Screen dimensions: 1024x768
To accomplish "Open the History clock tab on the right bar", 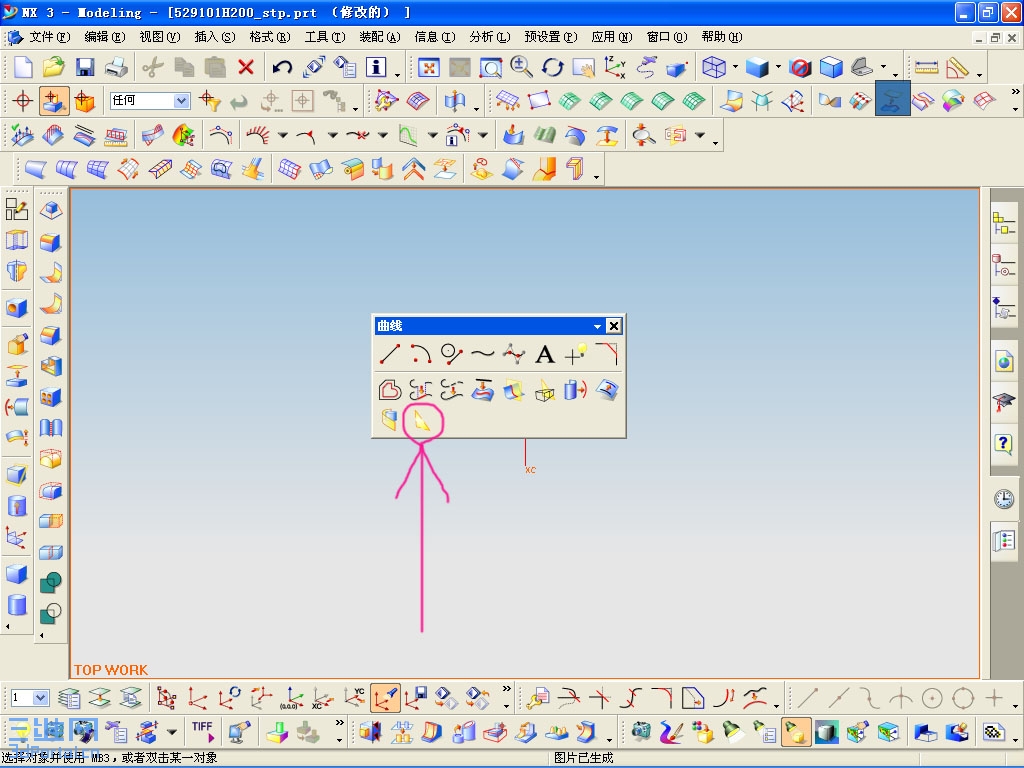I will tap(1004, 500).
